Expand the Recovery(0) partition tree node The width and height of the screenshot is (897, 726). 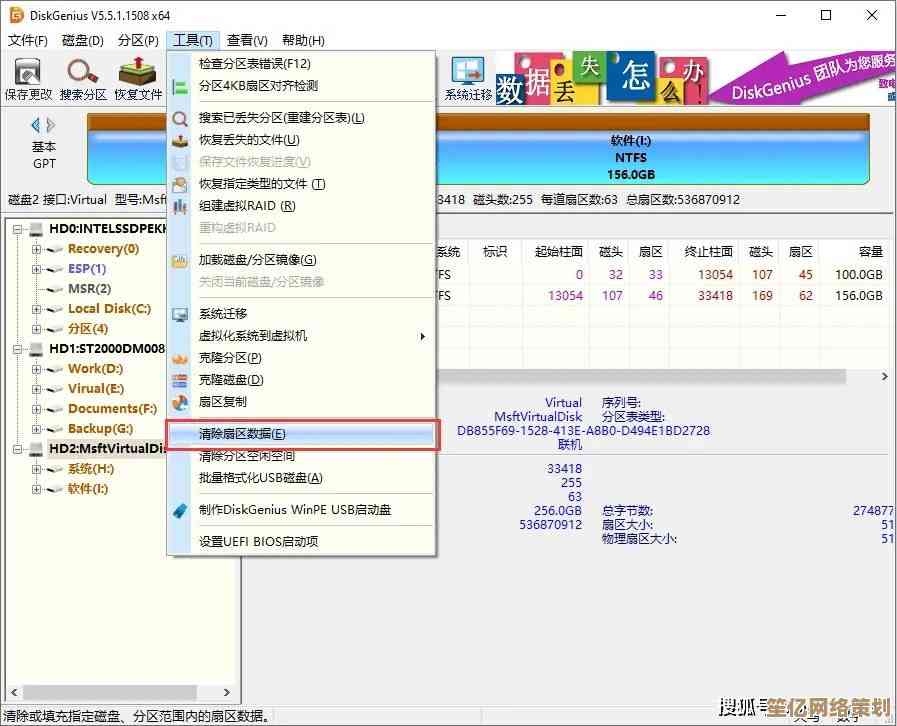37,249
